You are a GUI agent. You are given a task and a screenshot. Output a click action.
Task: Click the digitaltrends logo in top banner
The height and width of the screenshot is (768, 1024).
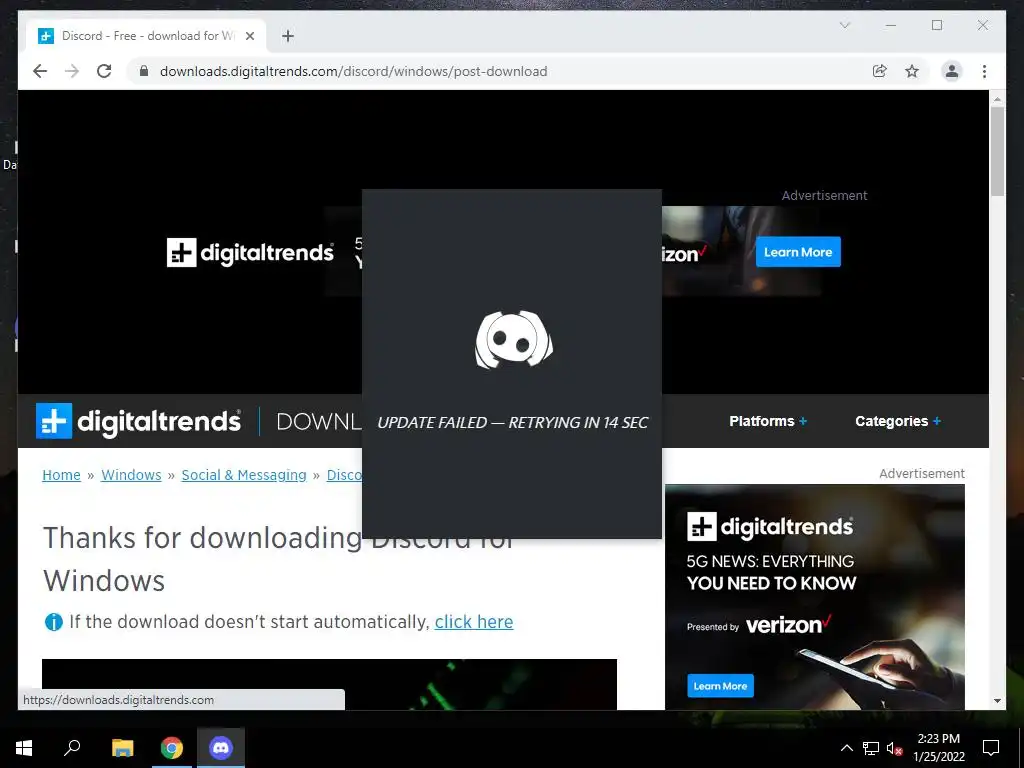250,253
